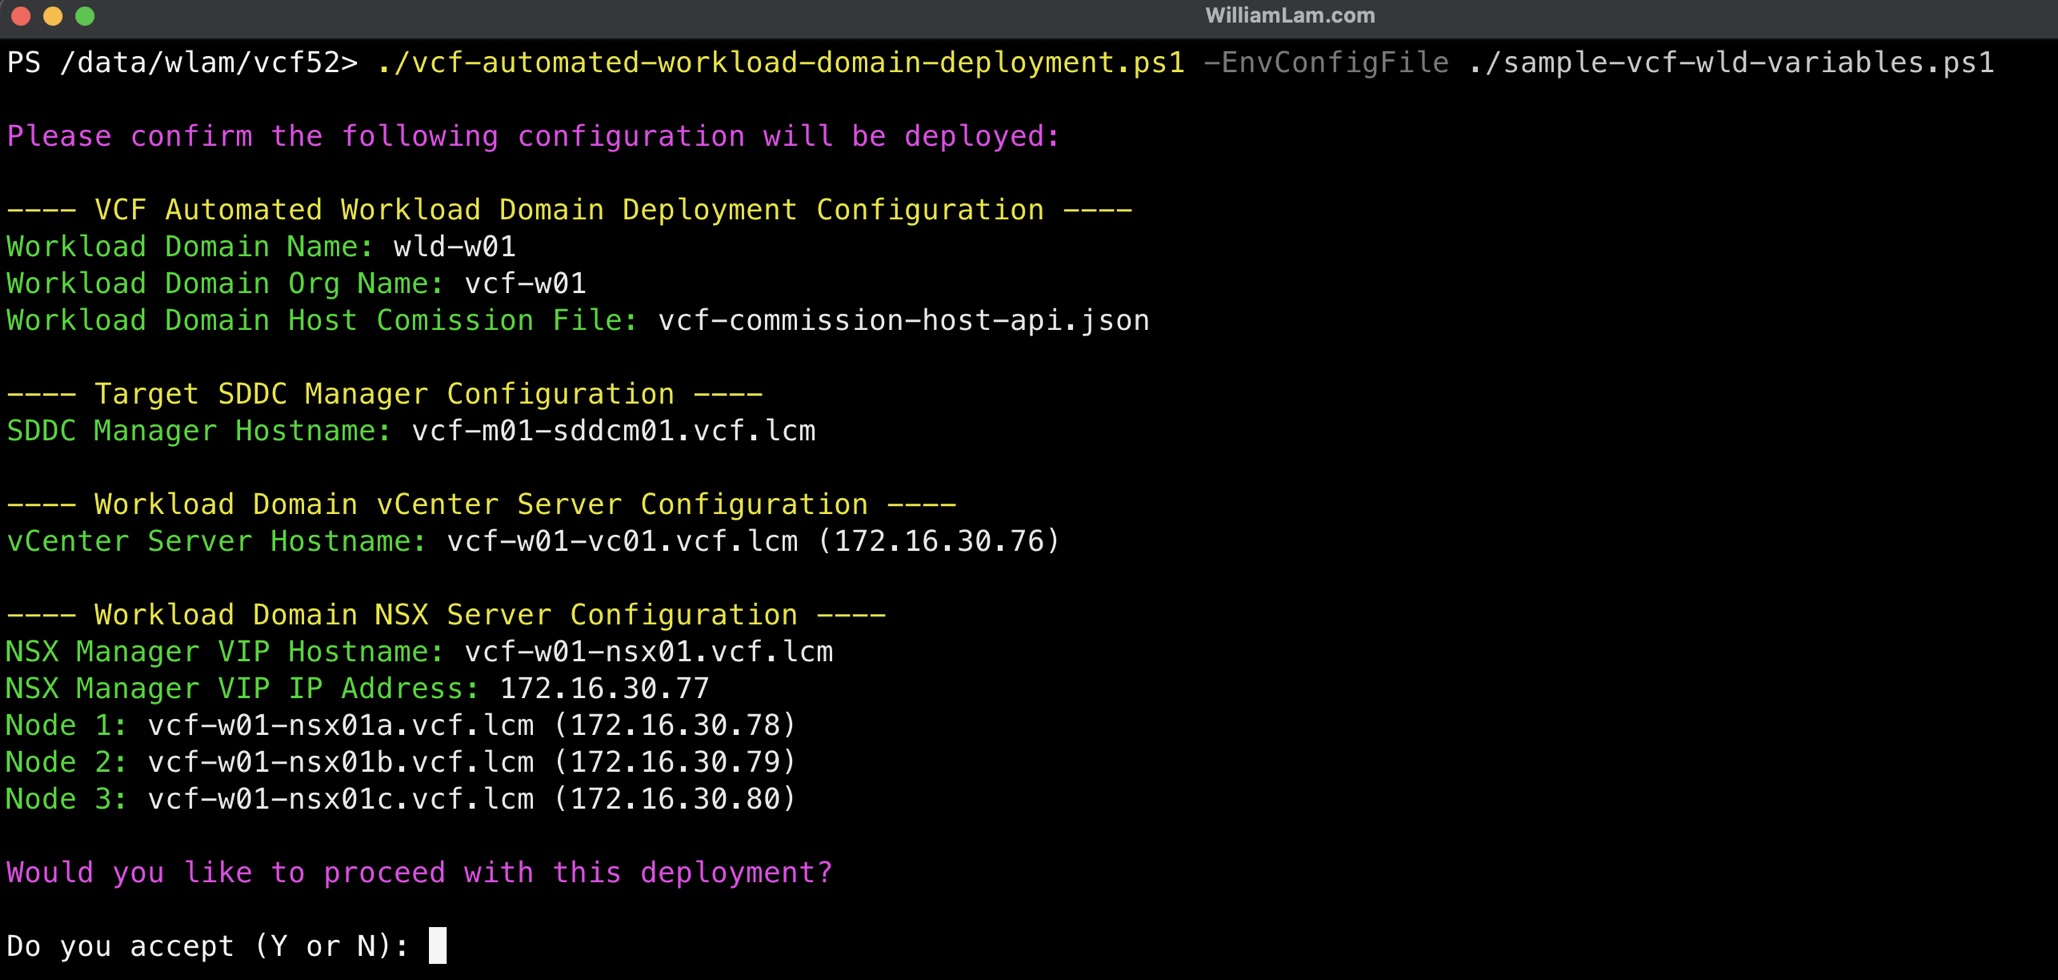The width and height of the screenshot is (2058, 980).
Task: Click the Target SDDC Manager Configuration heading
Action: click(x=385, y=394)
